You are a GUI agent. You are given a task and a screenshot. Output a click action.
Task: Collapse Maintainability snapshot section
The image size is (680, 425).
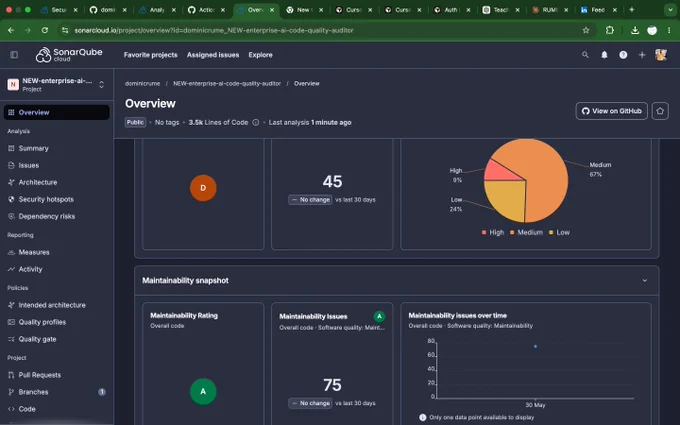(645, 281)
